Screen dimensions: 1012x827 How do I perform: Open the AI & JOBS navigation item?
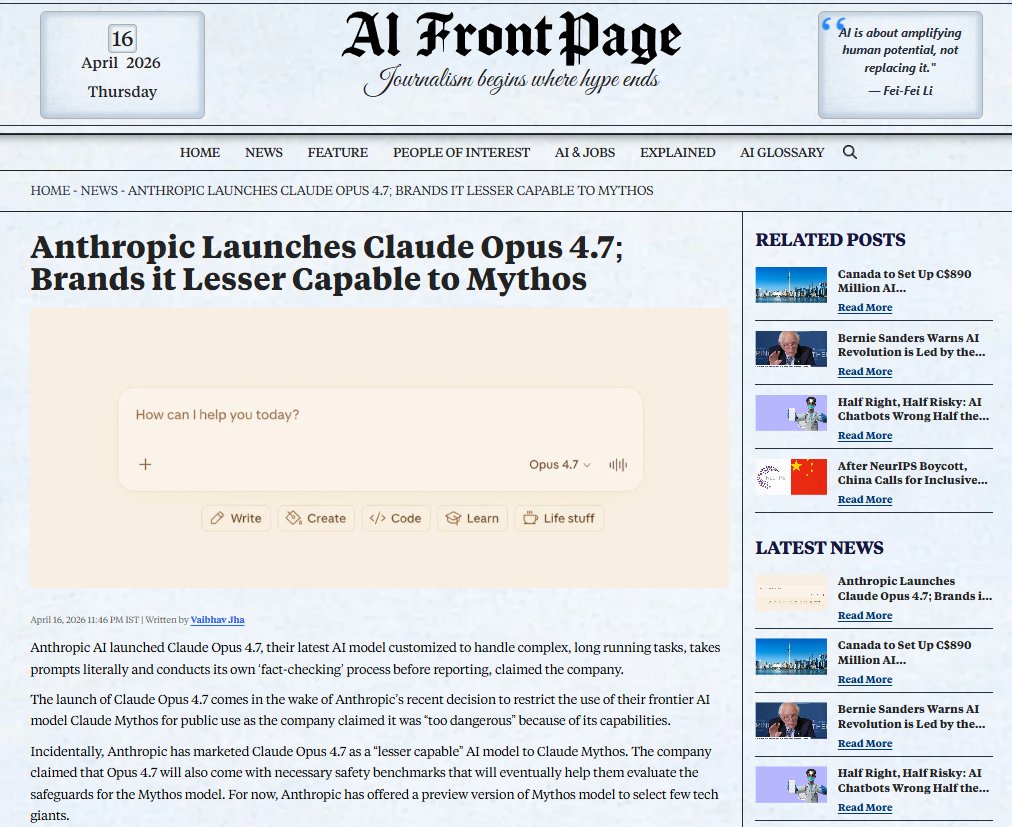[585, 152]
